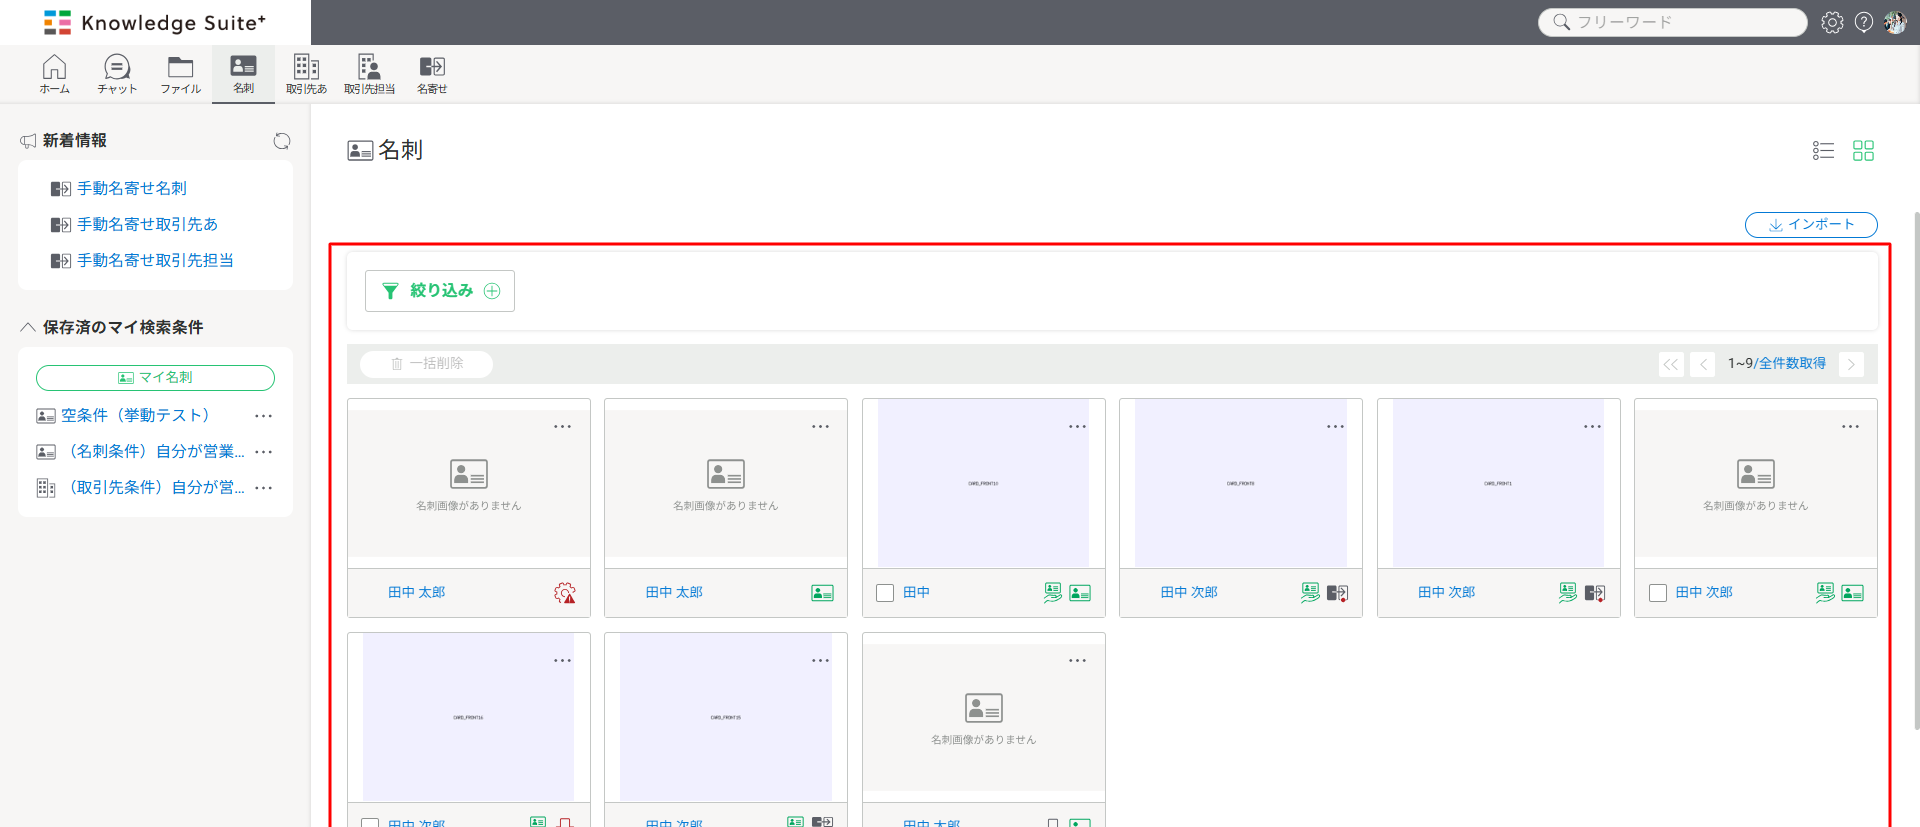Click the CARD_FRONT16 card image

click(x=468, y=717)
